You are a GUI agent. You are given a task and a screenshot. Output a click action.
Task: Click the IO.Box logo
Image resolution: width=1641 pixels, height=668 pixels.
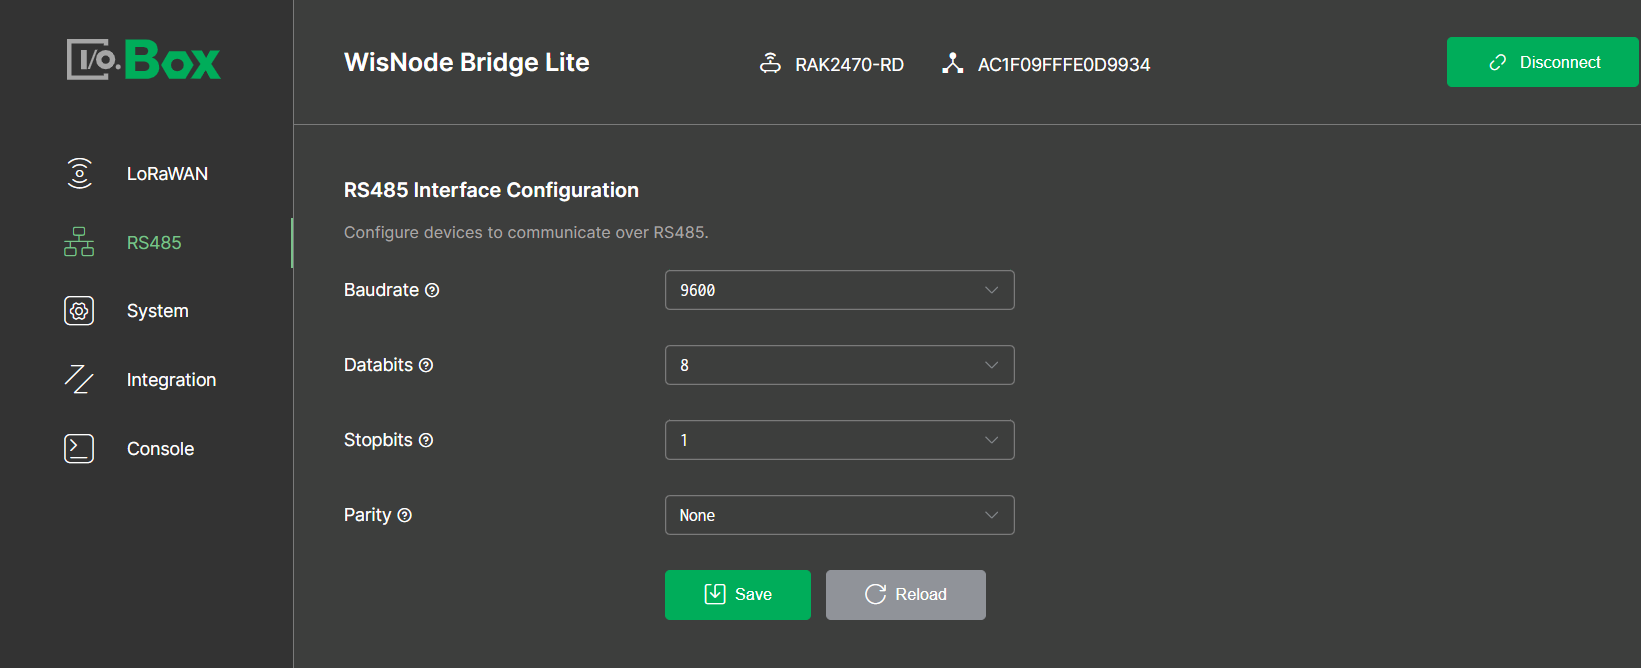[144, 60]
